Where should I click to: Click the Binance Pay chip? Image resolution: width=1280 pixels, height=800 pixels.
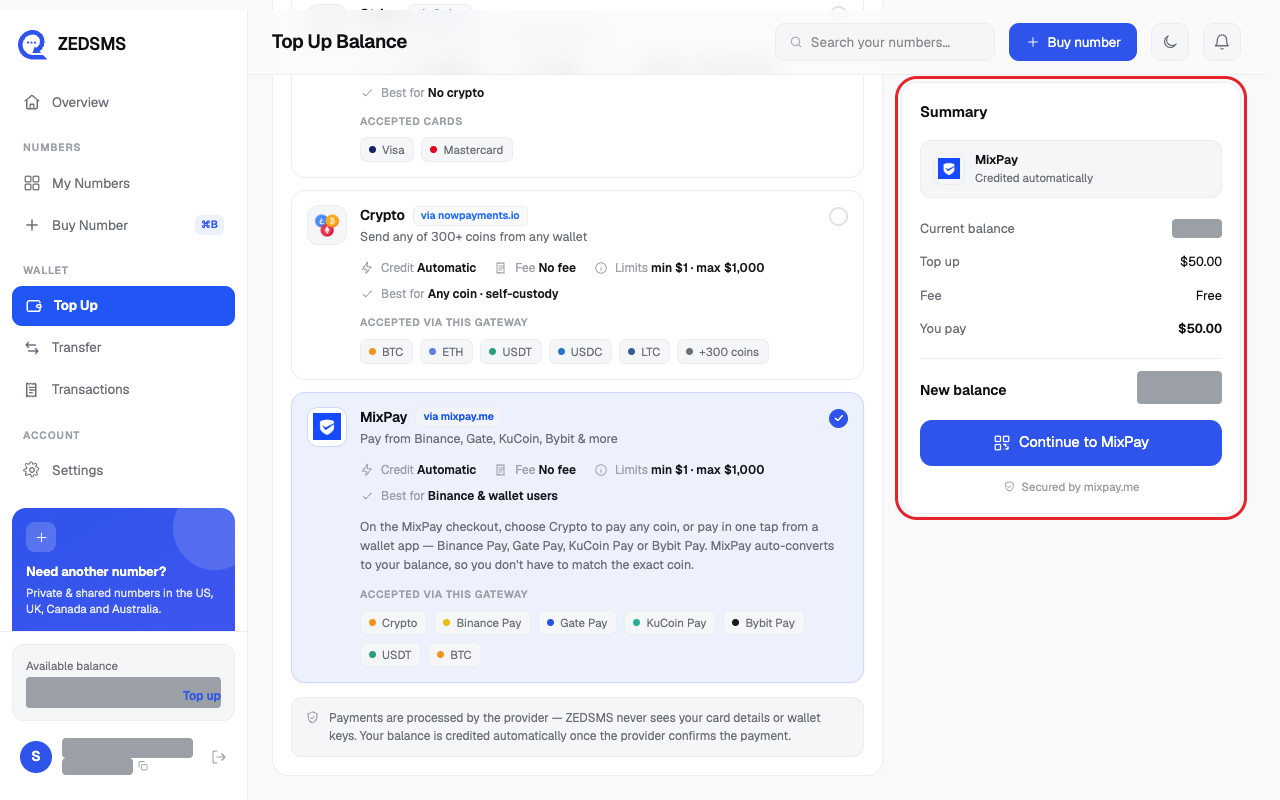(483, 623)
